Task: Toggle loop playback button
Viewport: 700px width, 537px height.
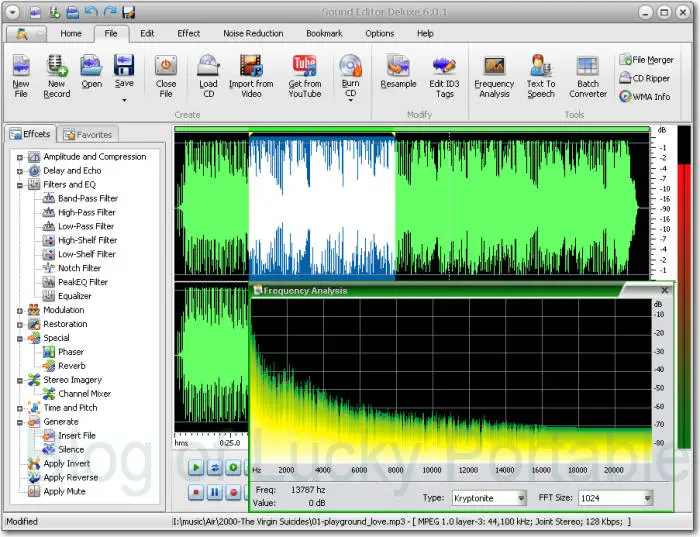Action: pos(214,467)
